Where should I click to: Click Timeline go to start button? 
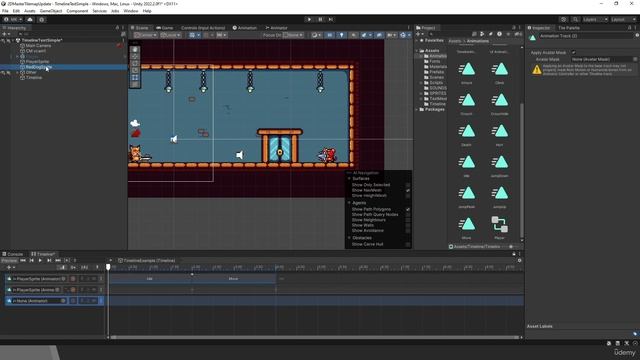[23, 260]
